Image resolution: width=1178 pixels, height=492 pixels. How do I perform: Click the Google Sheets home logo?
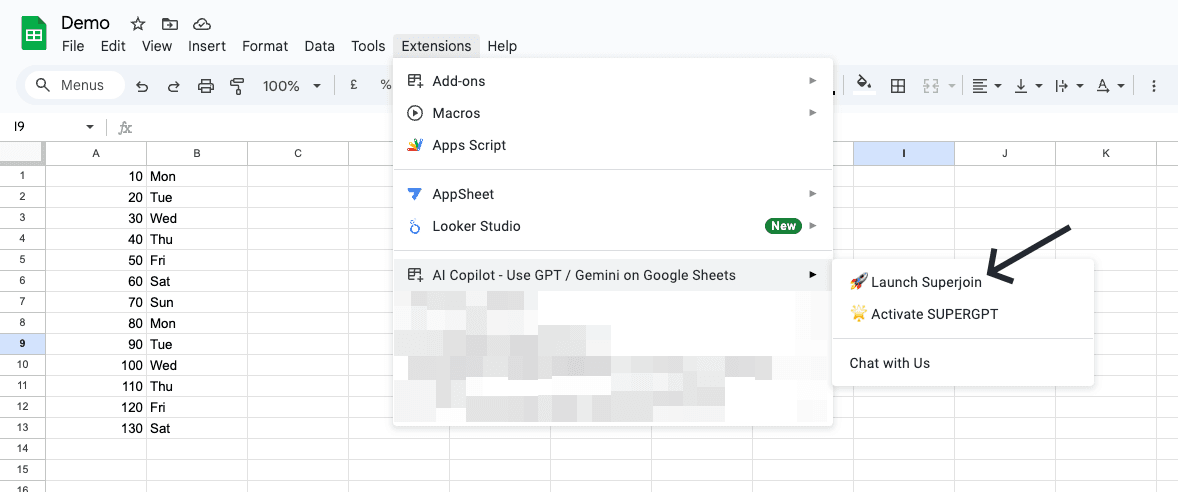pyautogui.click(x=34, y=34)
